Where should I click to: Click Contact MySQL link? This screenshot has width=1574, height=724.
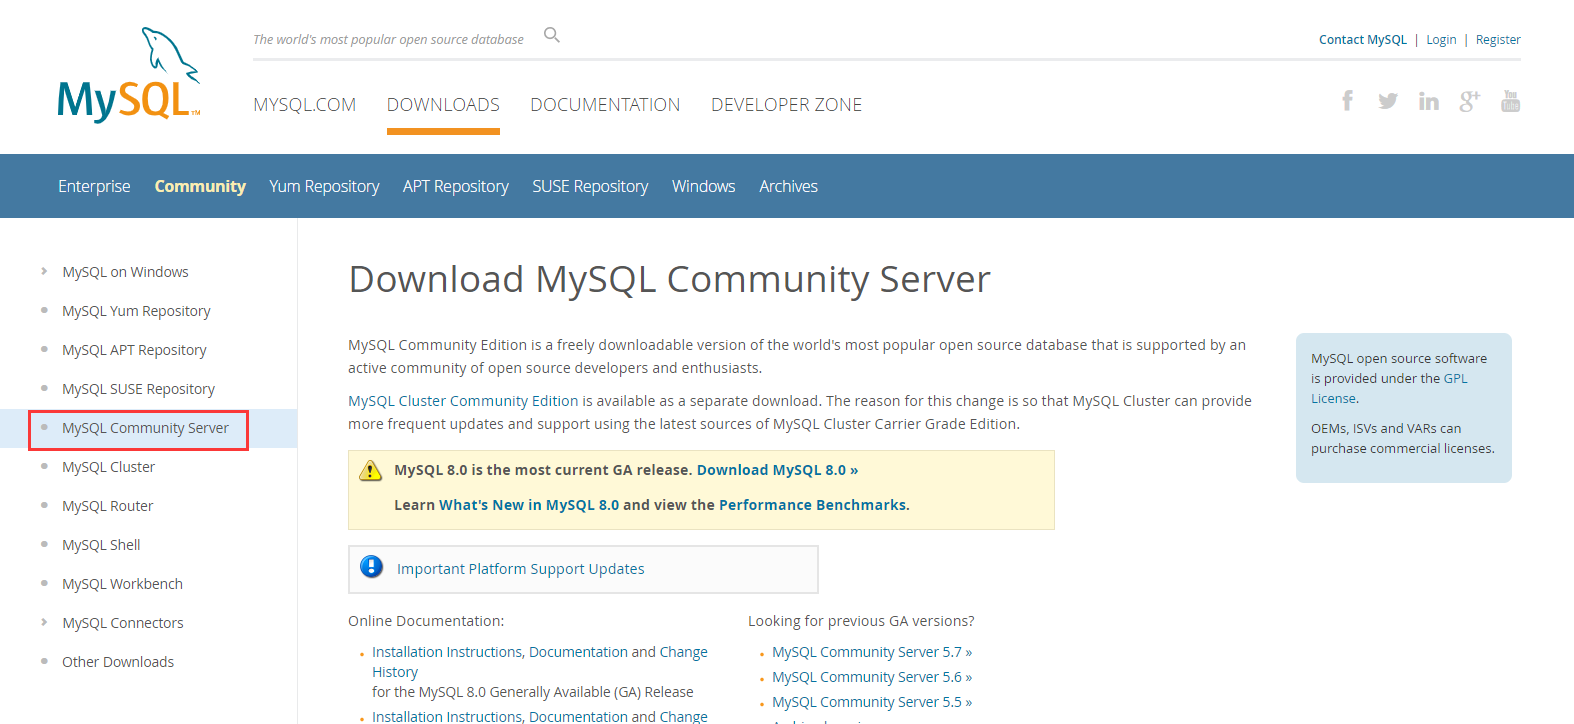click(x=1362, y=40)
